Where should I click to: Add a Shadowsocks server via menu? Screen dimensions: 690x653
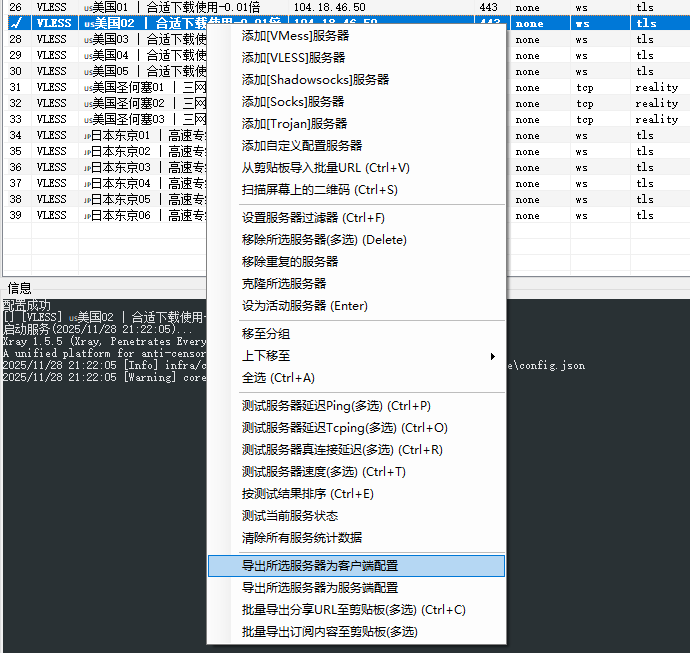coord(315,79)
